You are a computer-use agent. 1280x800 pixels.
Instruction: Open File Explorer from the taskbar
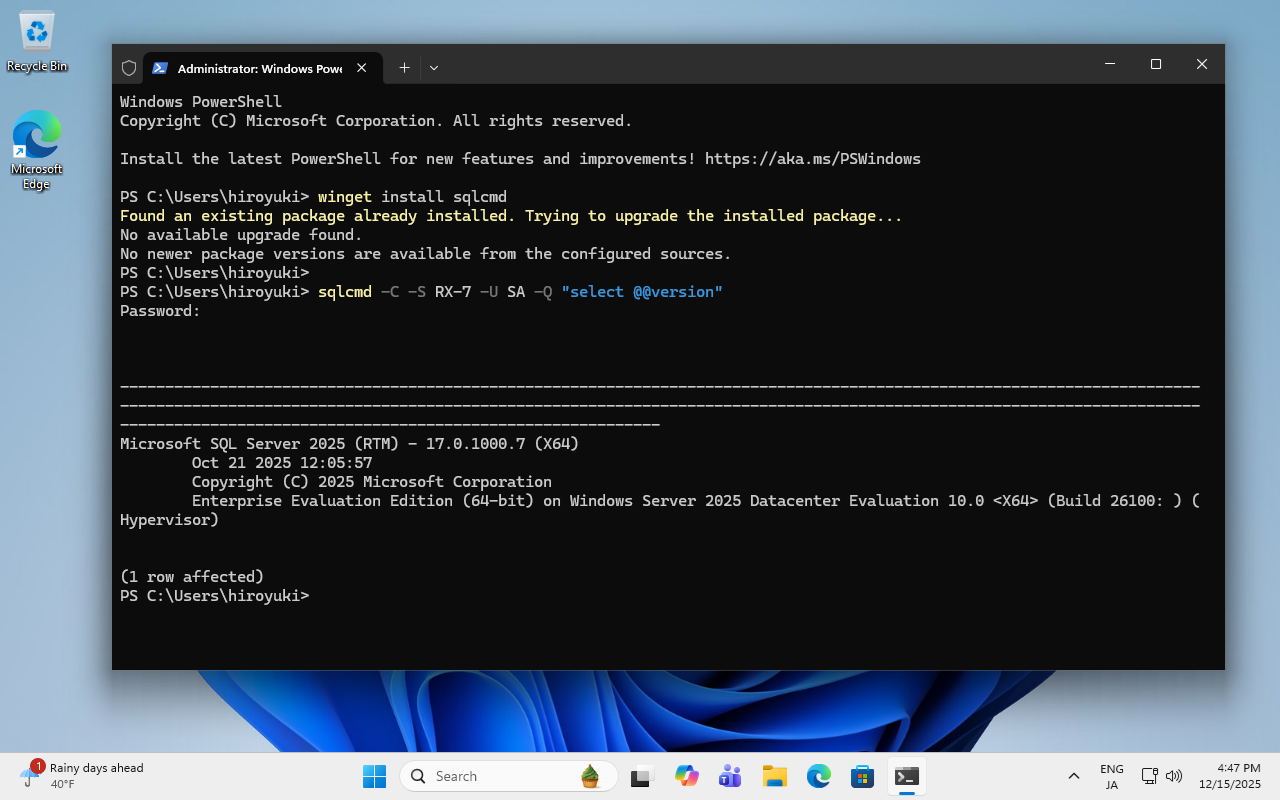point(774,776)
